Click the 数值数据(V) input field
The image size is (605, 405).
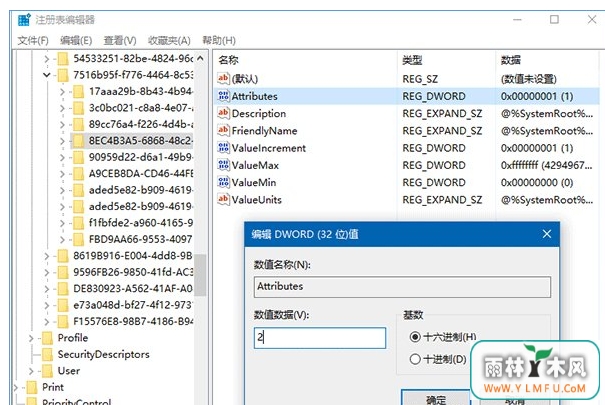click(x=320, y=338)
